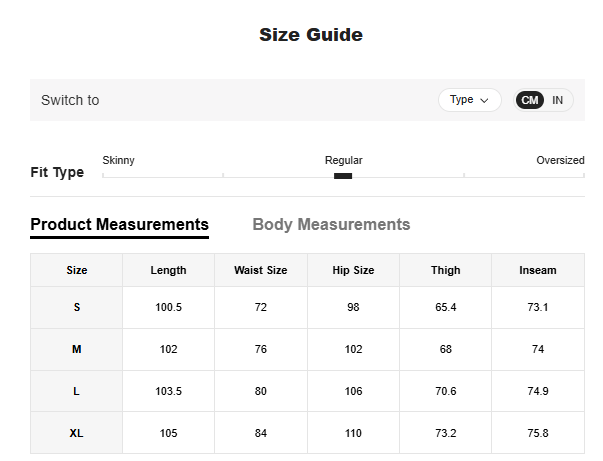Click the Oversized fit label

[560, 160]
